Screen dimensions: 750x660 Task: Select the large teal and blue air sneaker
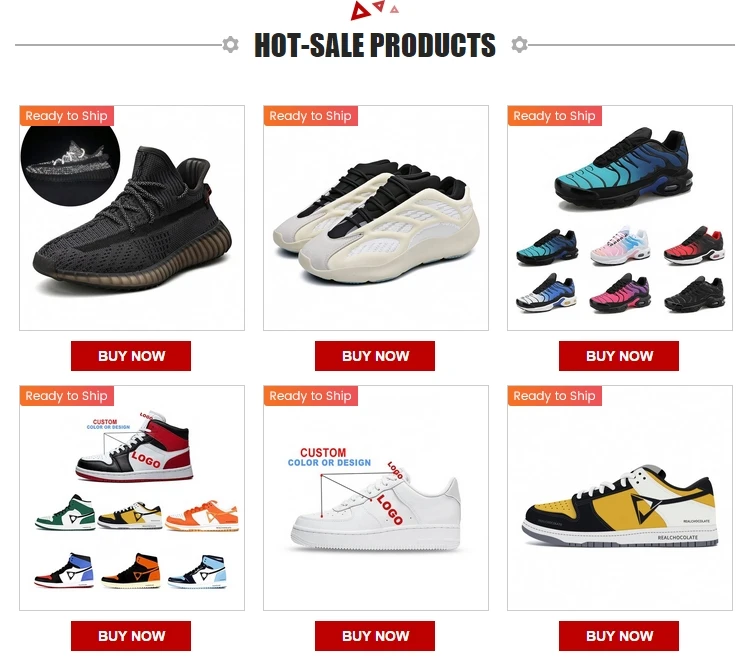click(x=624, y=168)
